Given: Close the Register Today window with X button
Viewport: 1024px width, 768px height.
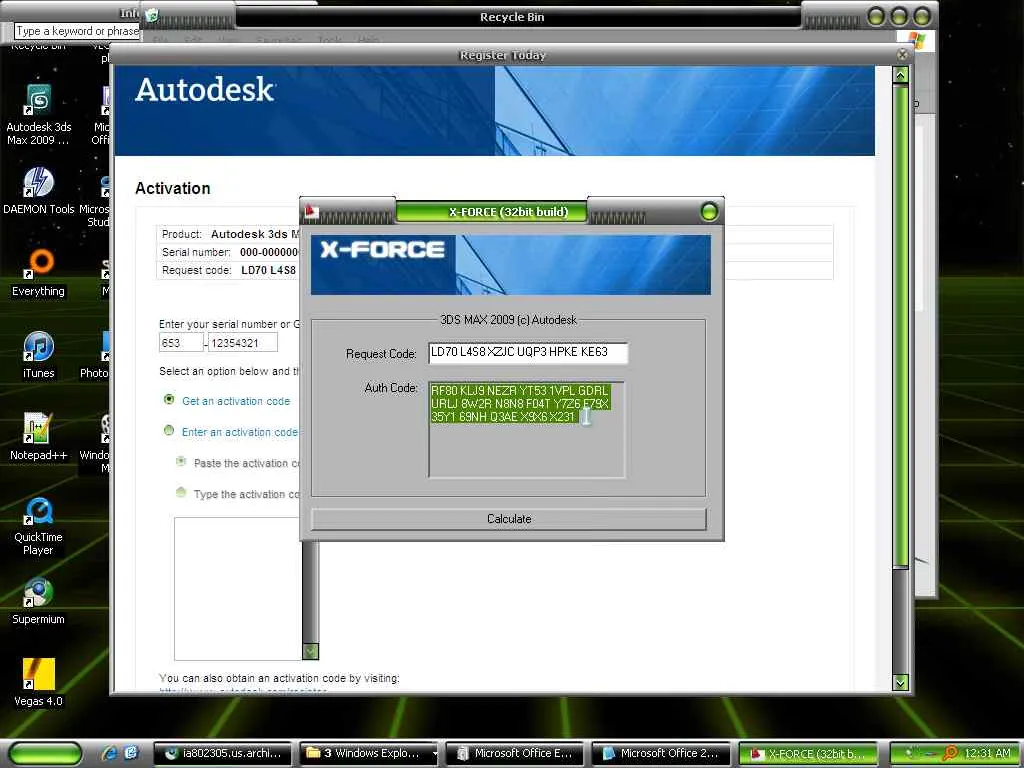Looking at the screenshot, I should [x=903, y=55].
